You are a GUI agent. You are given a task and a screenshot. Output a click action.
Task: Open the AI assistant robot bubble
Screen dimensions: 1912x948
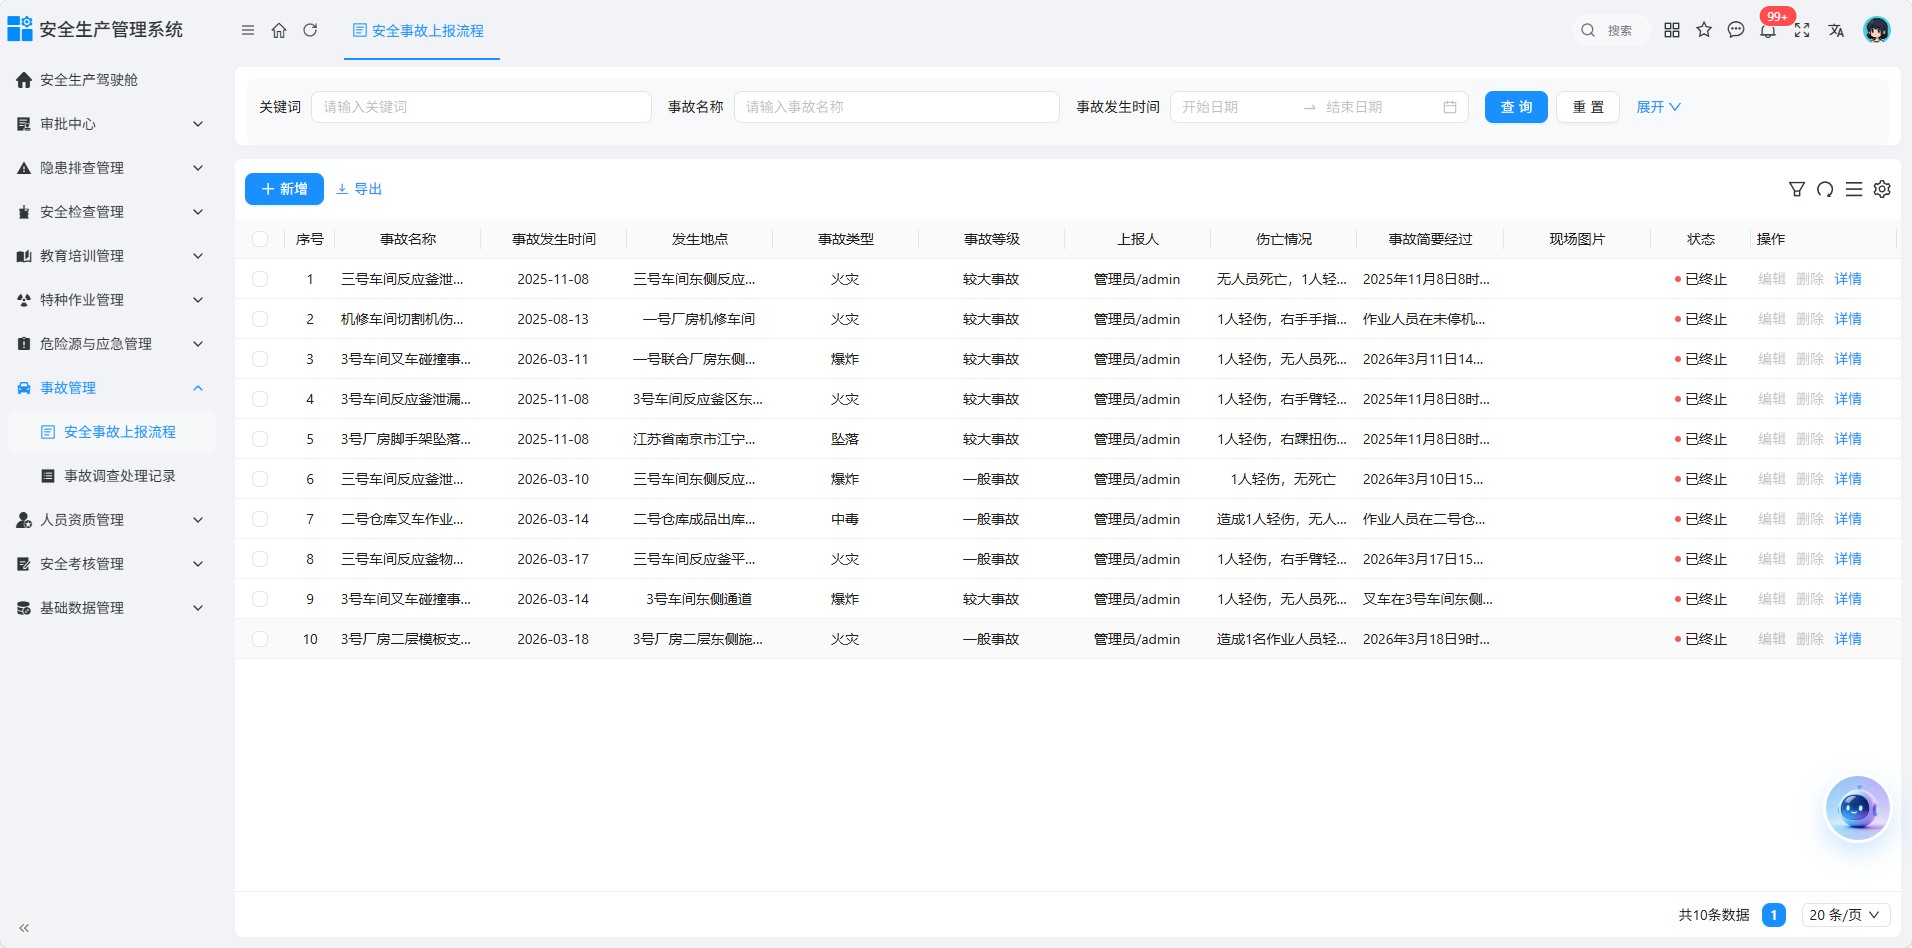(x=1857, y=808)
